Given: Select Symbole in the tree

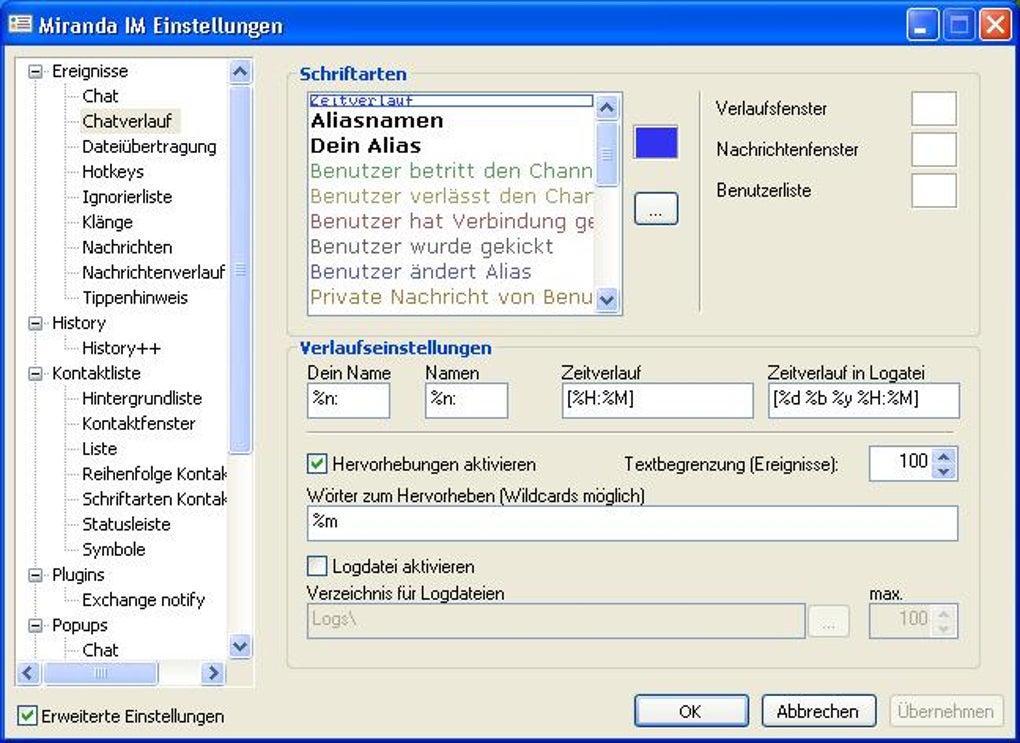Looking at the screenshot, I should pyautogui.click(x=114, y=550).
